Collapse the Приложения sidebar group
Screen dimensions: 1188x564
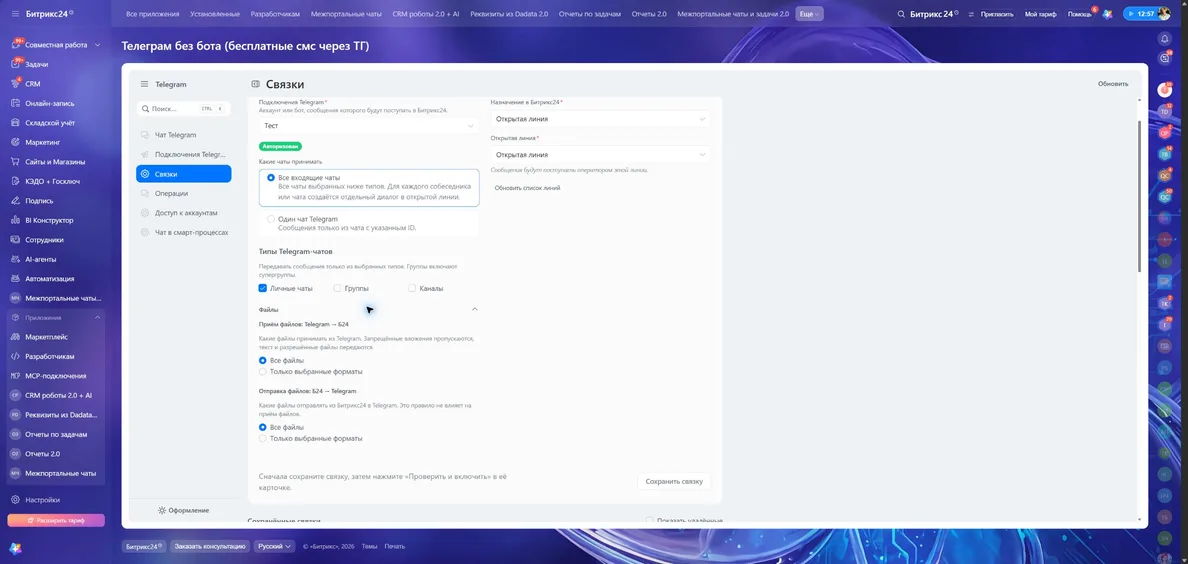point(97,318)
